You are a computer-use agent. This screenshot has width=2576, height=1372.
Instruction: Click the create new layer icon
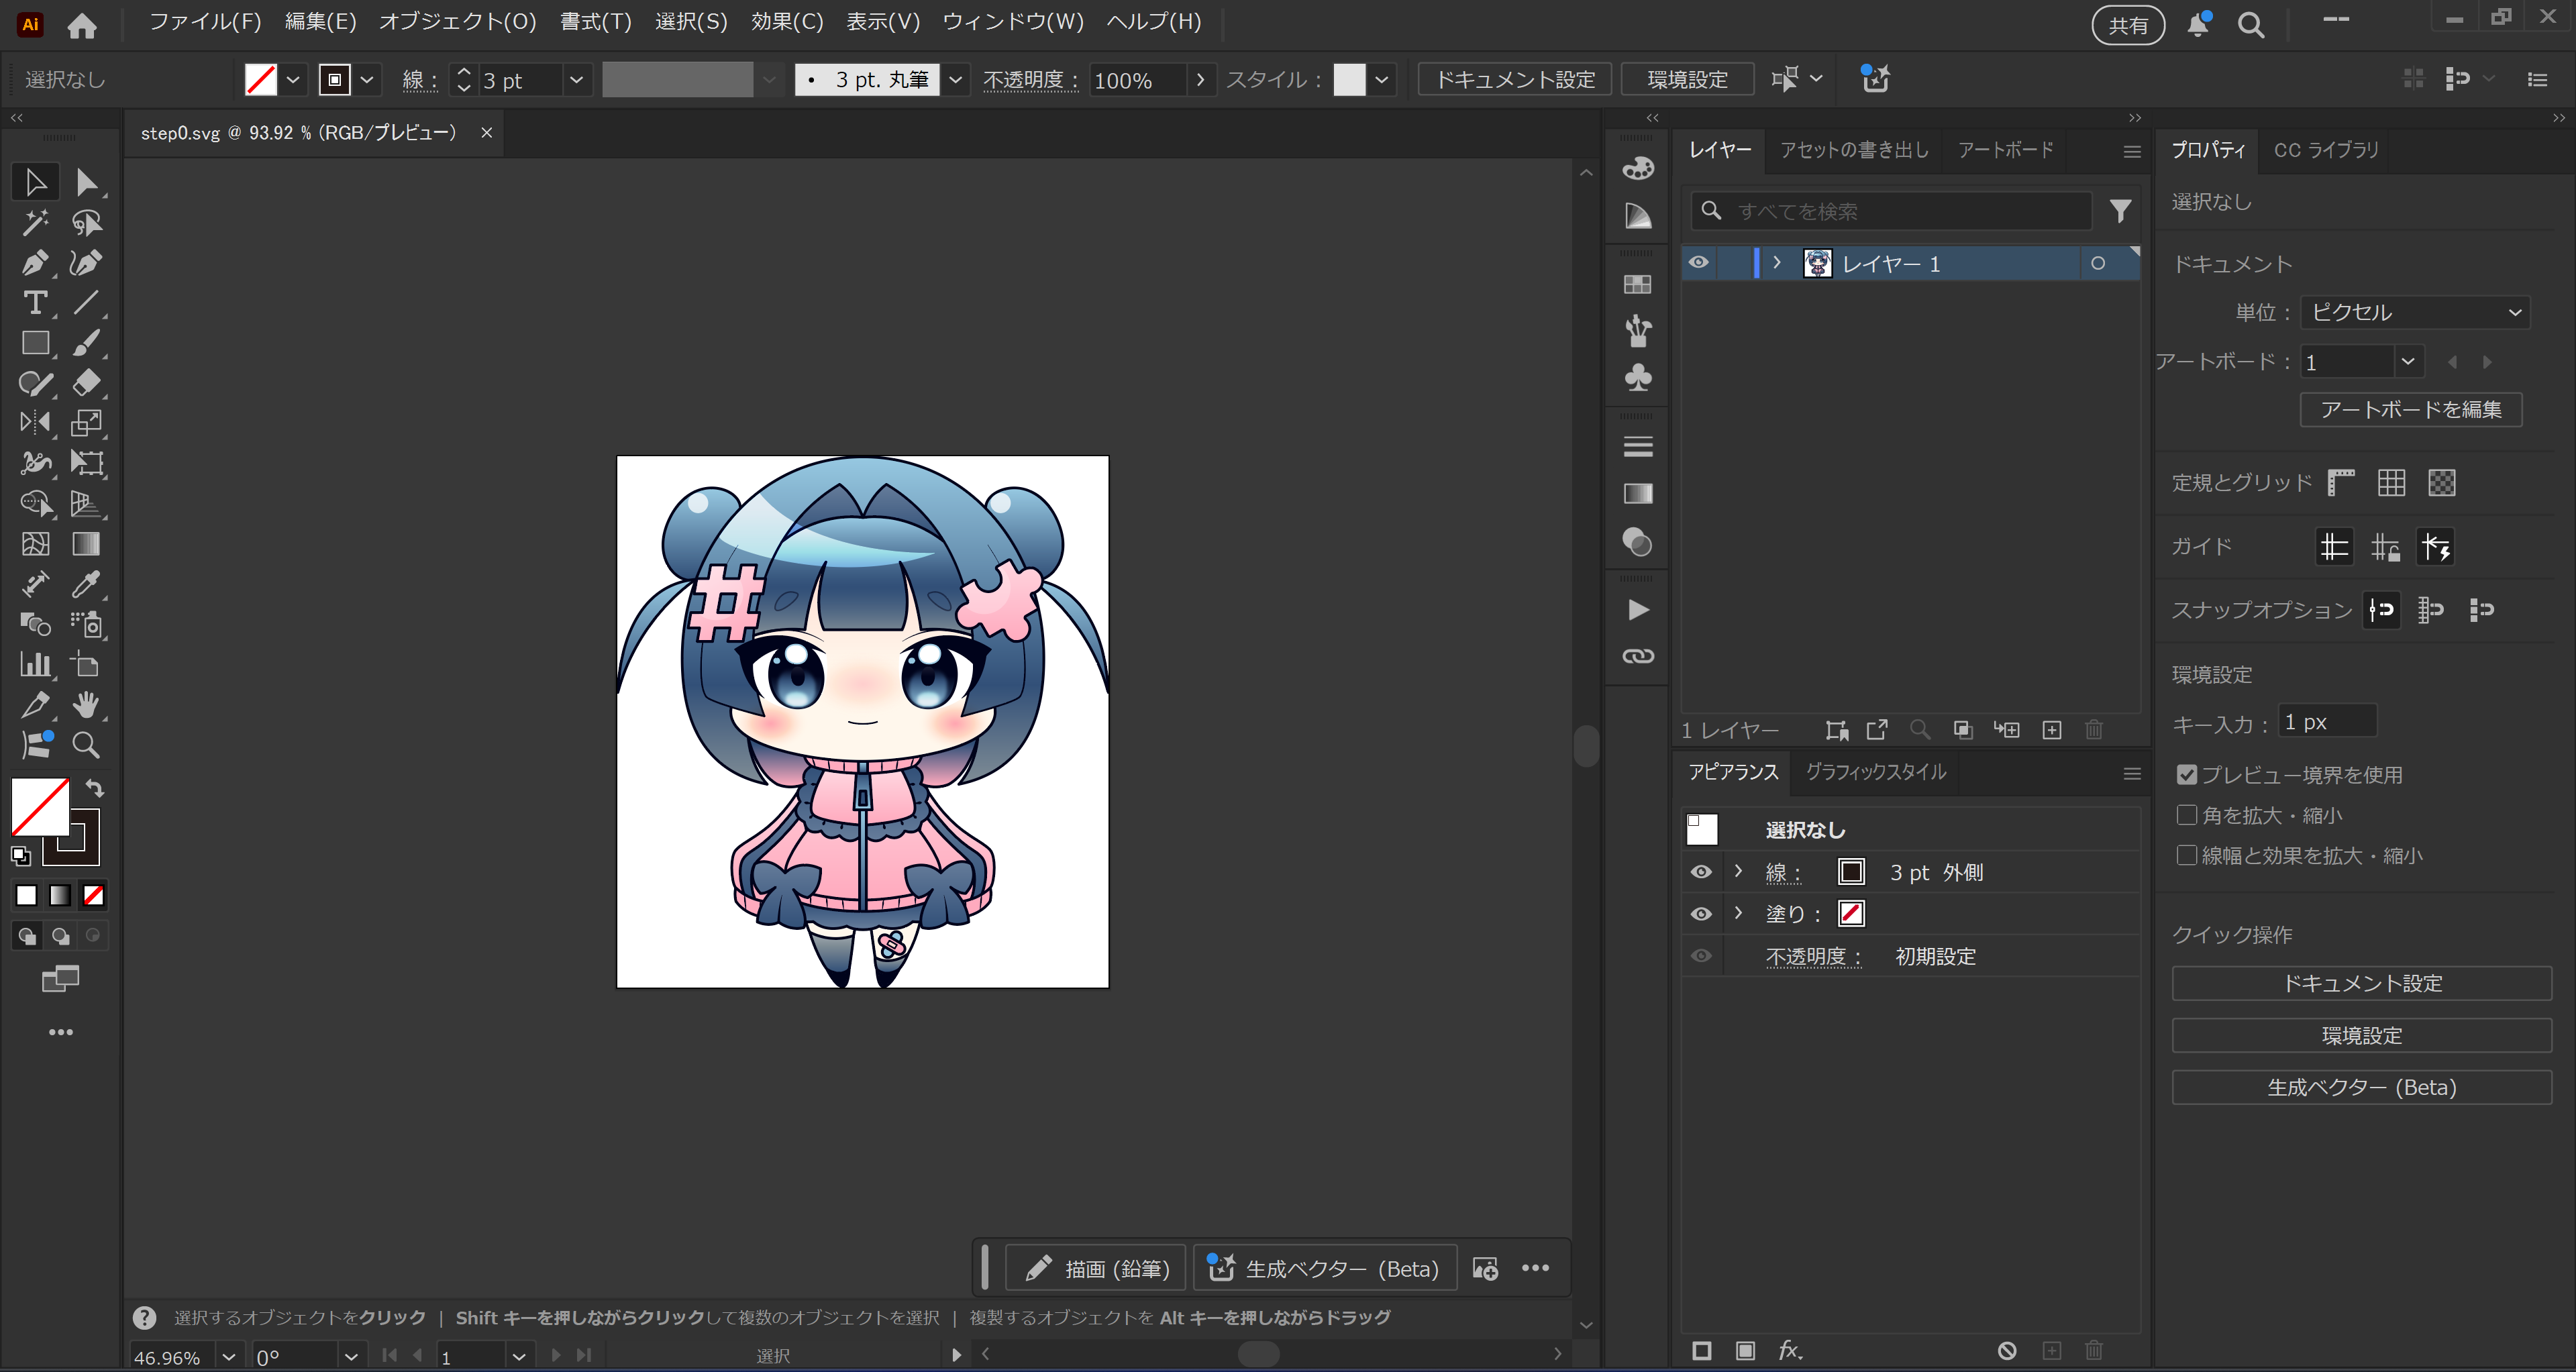(x=2052, y=730)
